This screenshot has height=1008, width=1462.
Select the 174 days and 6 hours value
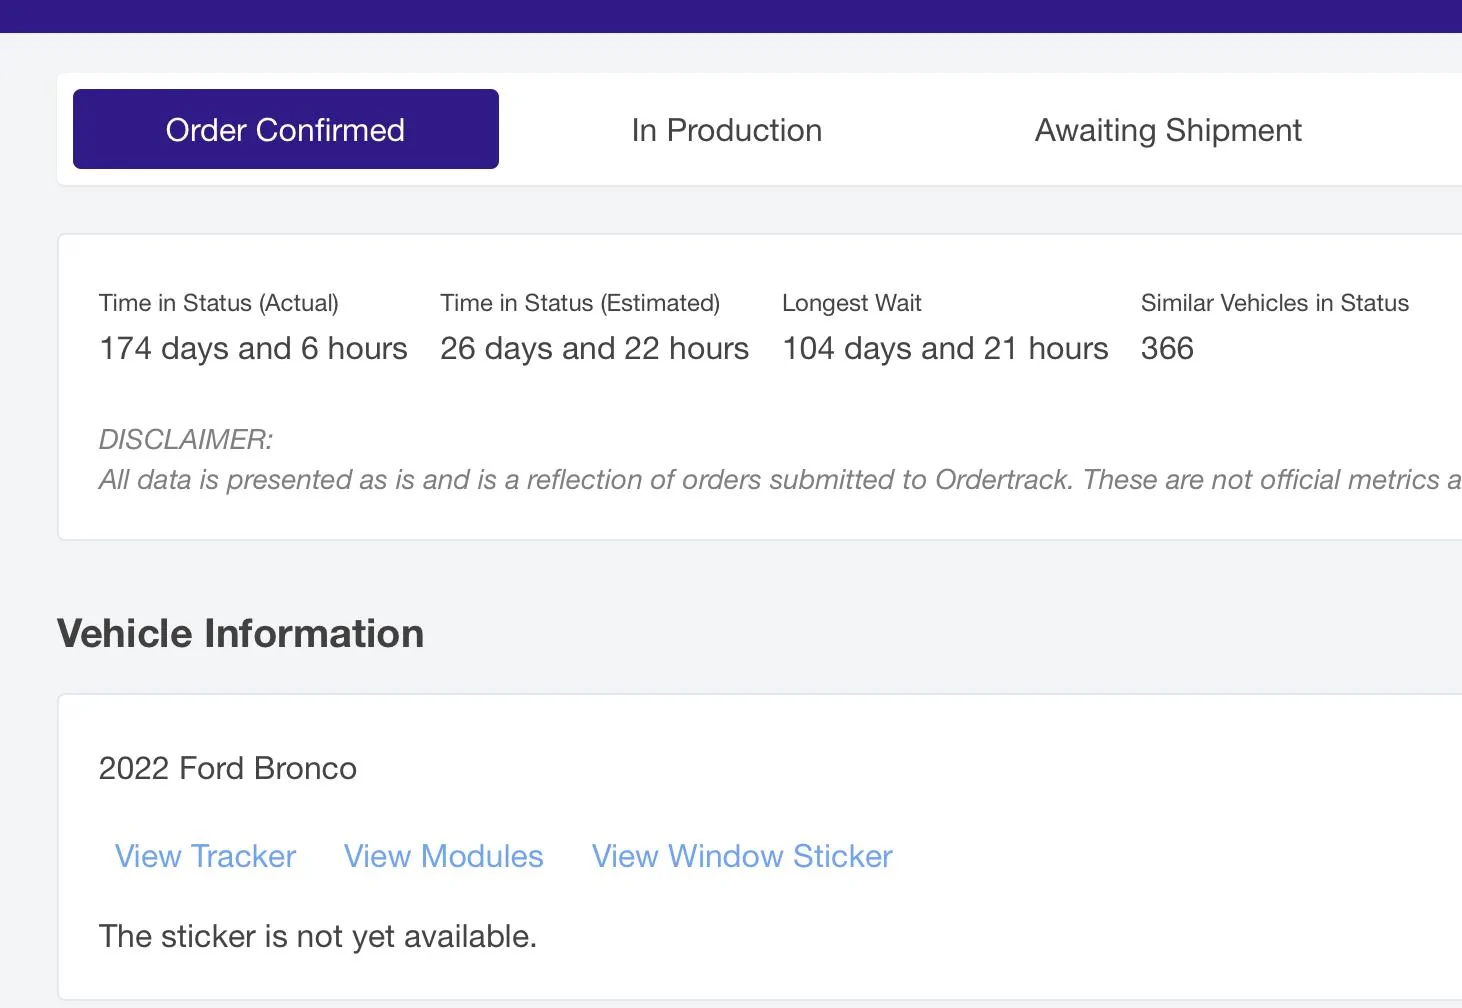coord(253,348)
